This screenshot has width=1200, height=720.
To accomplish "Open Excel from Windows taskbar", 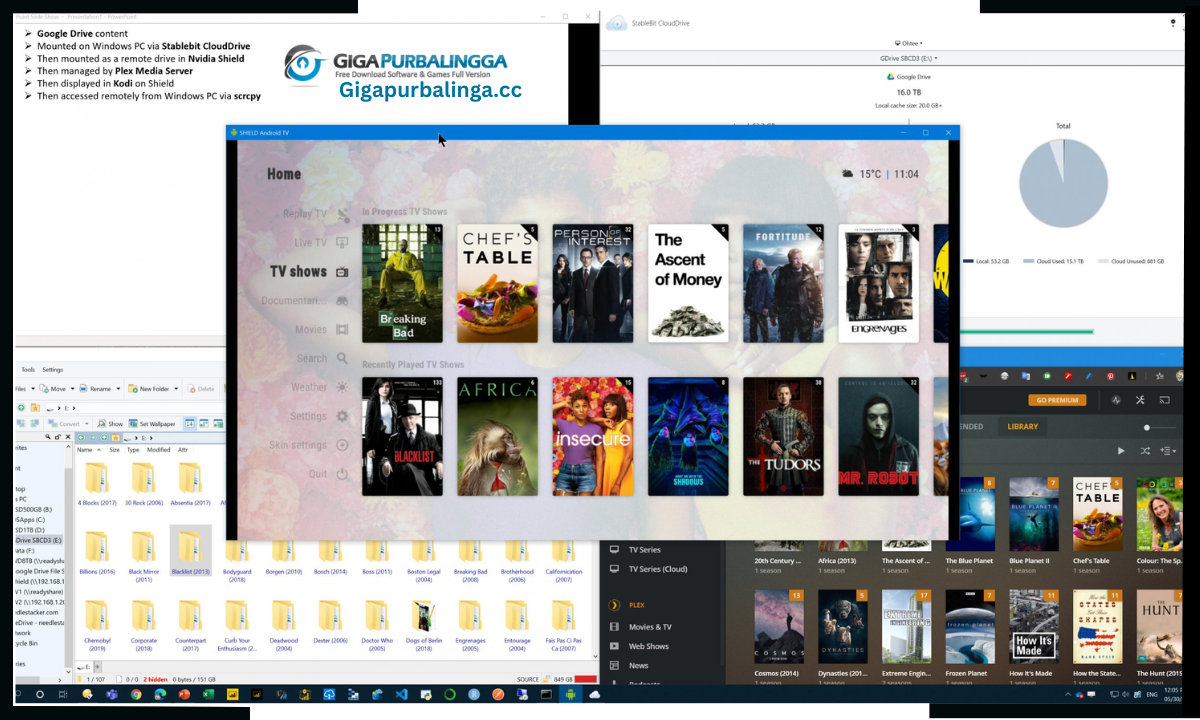I will [x=208, y=694].
